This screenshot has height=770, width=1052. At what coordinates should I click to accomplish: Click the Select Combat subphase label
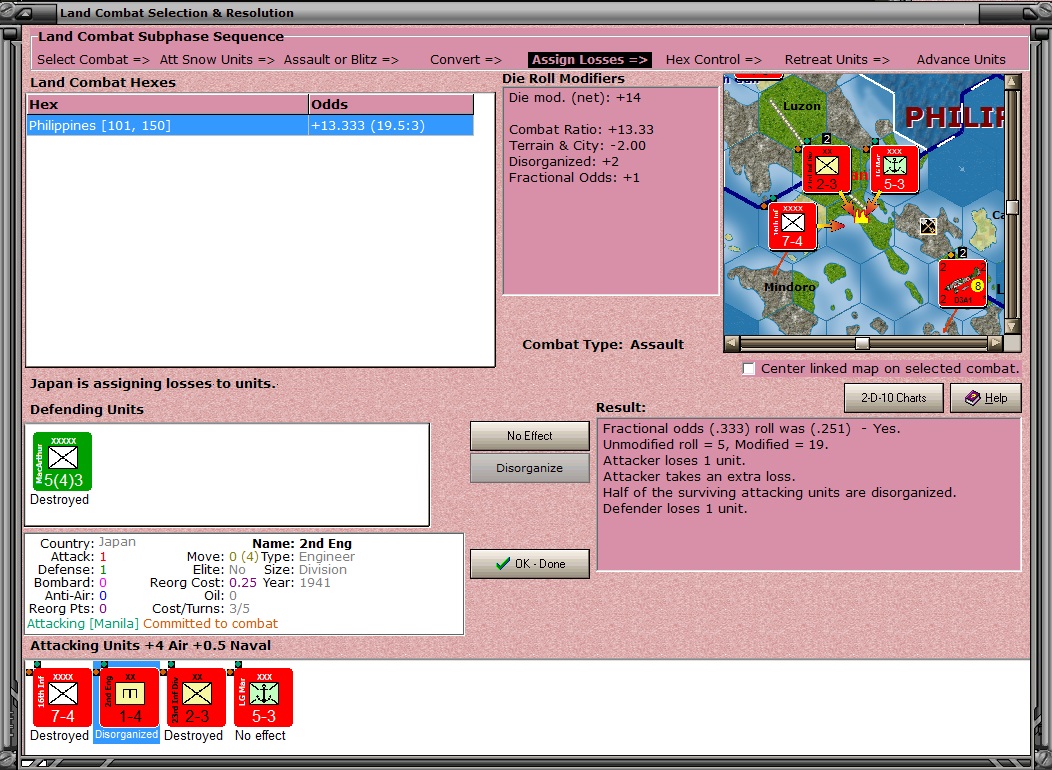pyautogui.click(x=93, y=60)
